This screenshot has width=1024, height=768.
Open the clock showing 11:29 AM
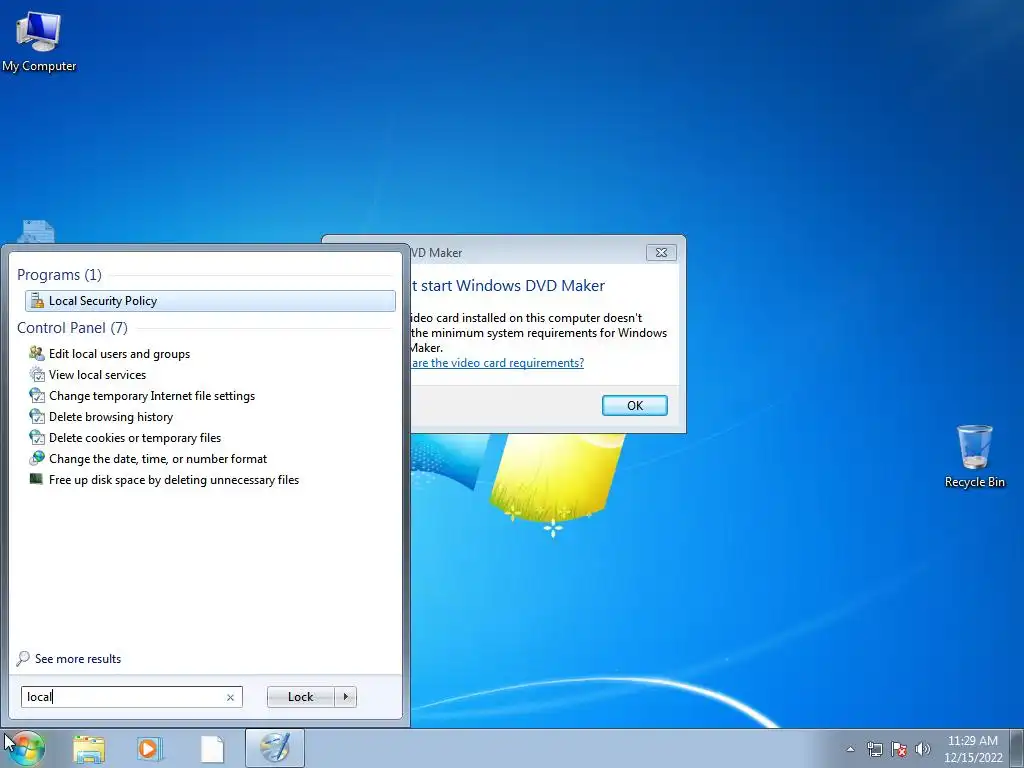972,749
